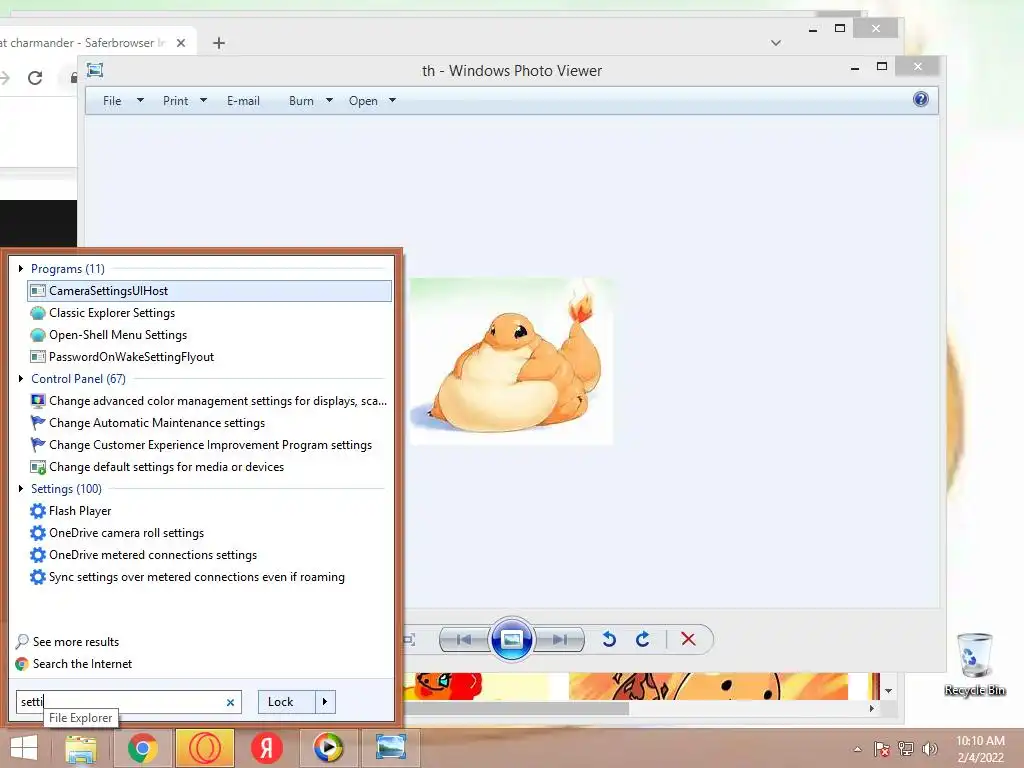Image resolution: width=1024 pixels, height=768 pixels.
Task: Expand the shutdown options arrow next to Lock
Action: tap(325, 702)
